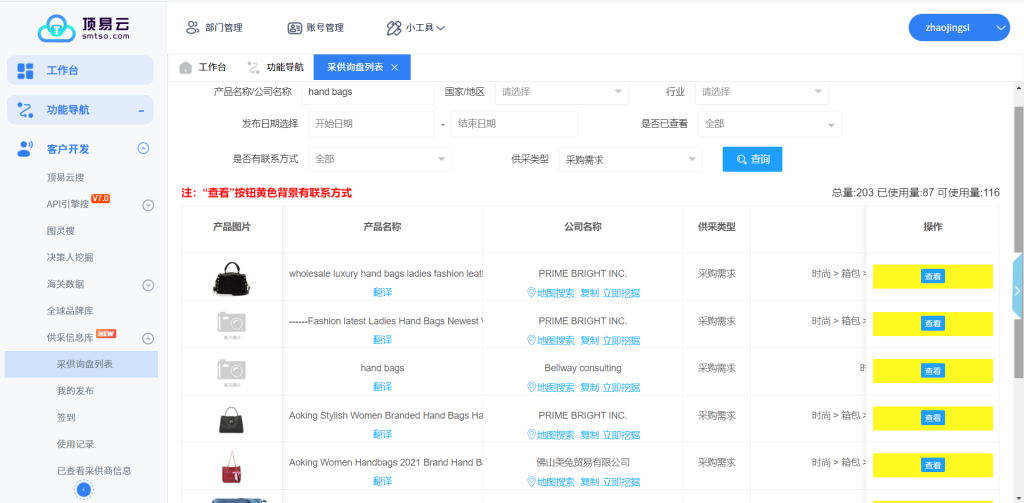Click 地图搜索 for Bellway consulting

(x=550, y=387)
